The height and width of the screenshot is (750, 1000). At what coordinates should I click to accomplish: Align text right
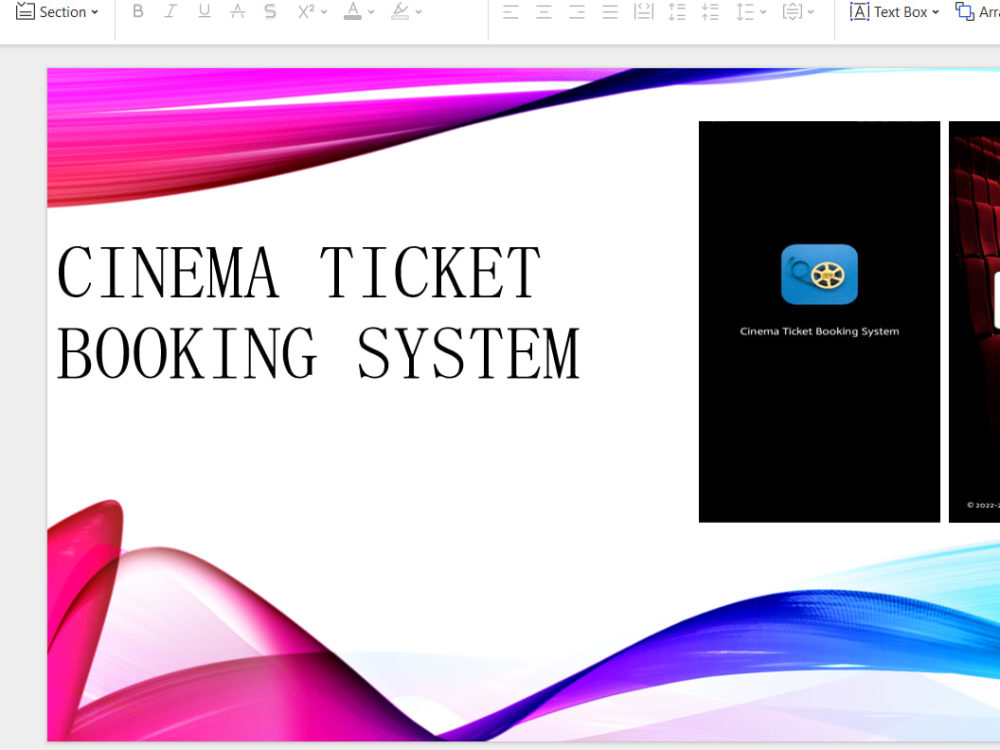point(577,11)
